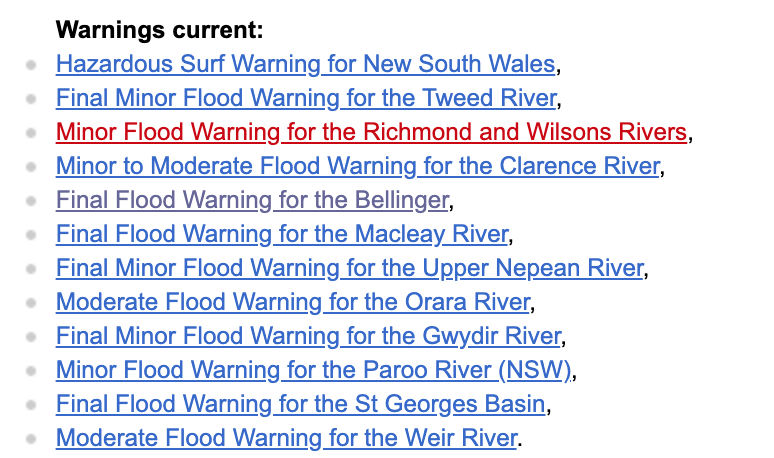
Task: Click the bullet beside Weir River warning
Action: pos(31,439)
